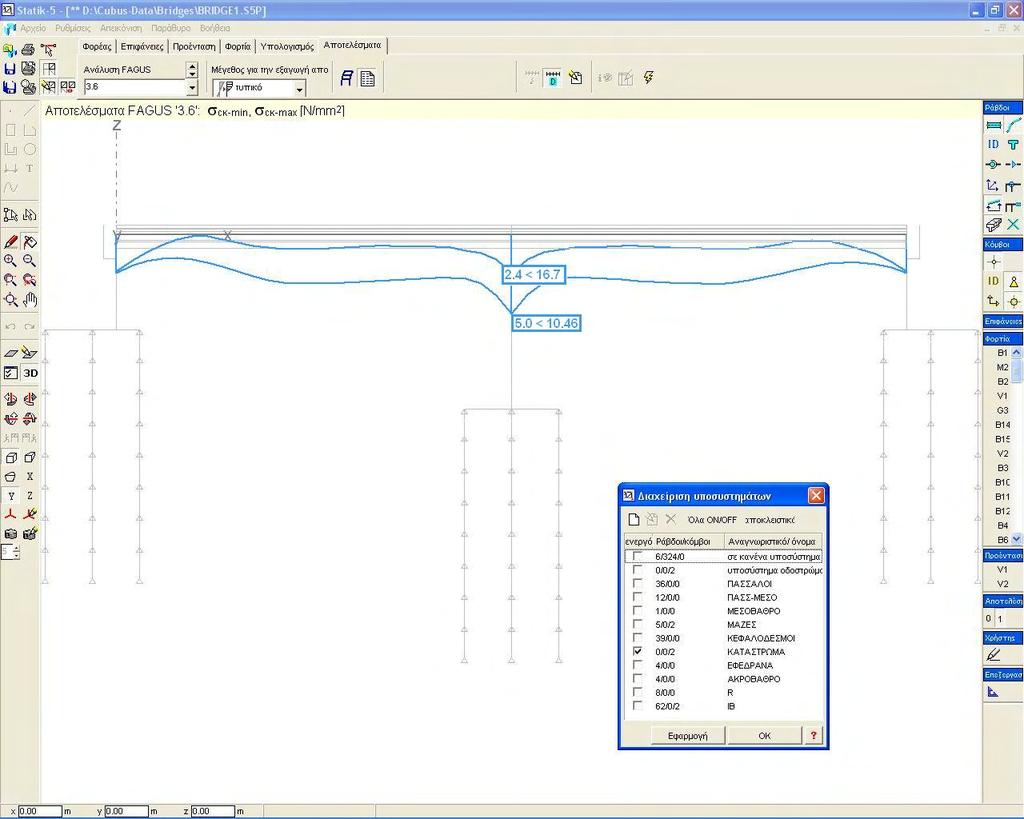The width and height of the screenshot is (1024, 819).
Task: Click the yellow ID icon in nodes panel
Action: click(993, 281)
